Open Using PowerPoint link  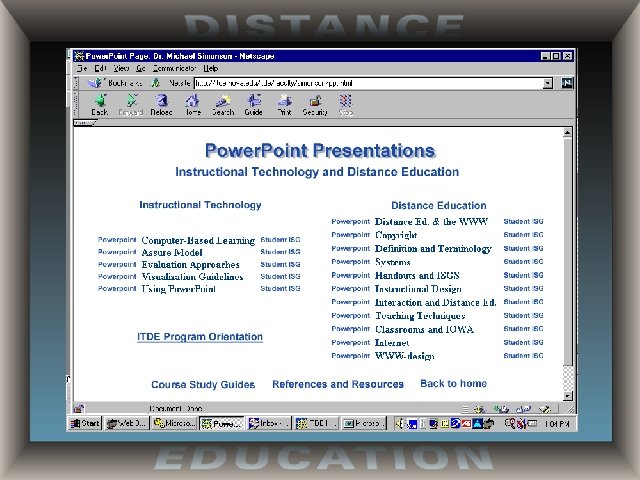click(x=178, y=289)
